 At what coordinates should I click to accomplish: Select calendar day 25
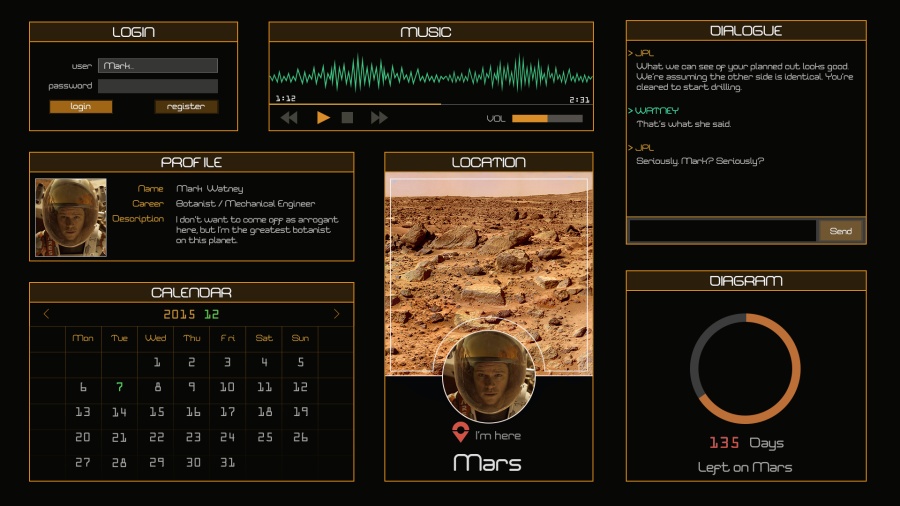[x=265, y=437]
